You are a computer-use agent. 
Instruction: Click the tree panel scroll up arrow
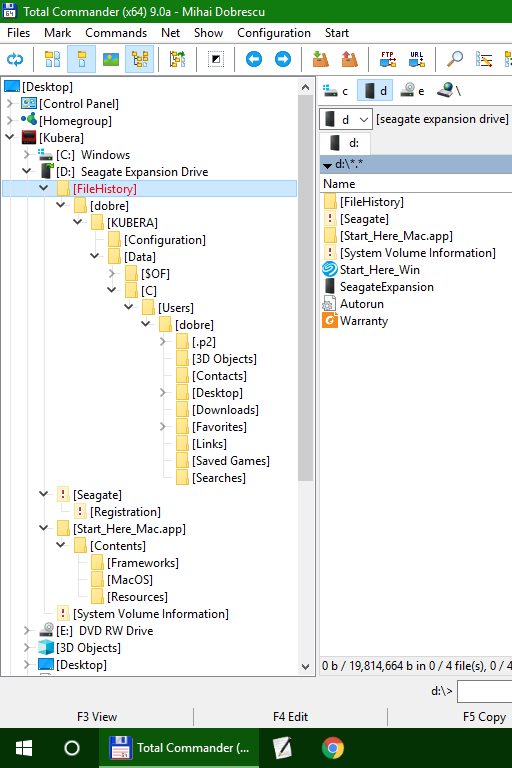pyautogui.click(x=305, y=88)
